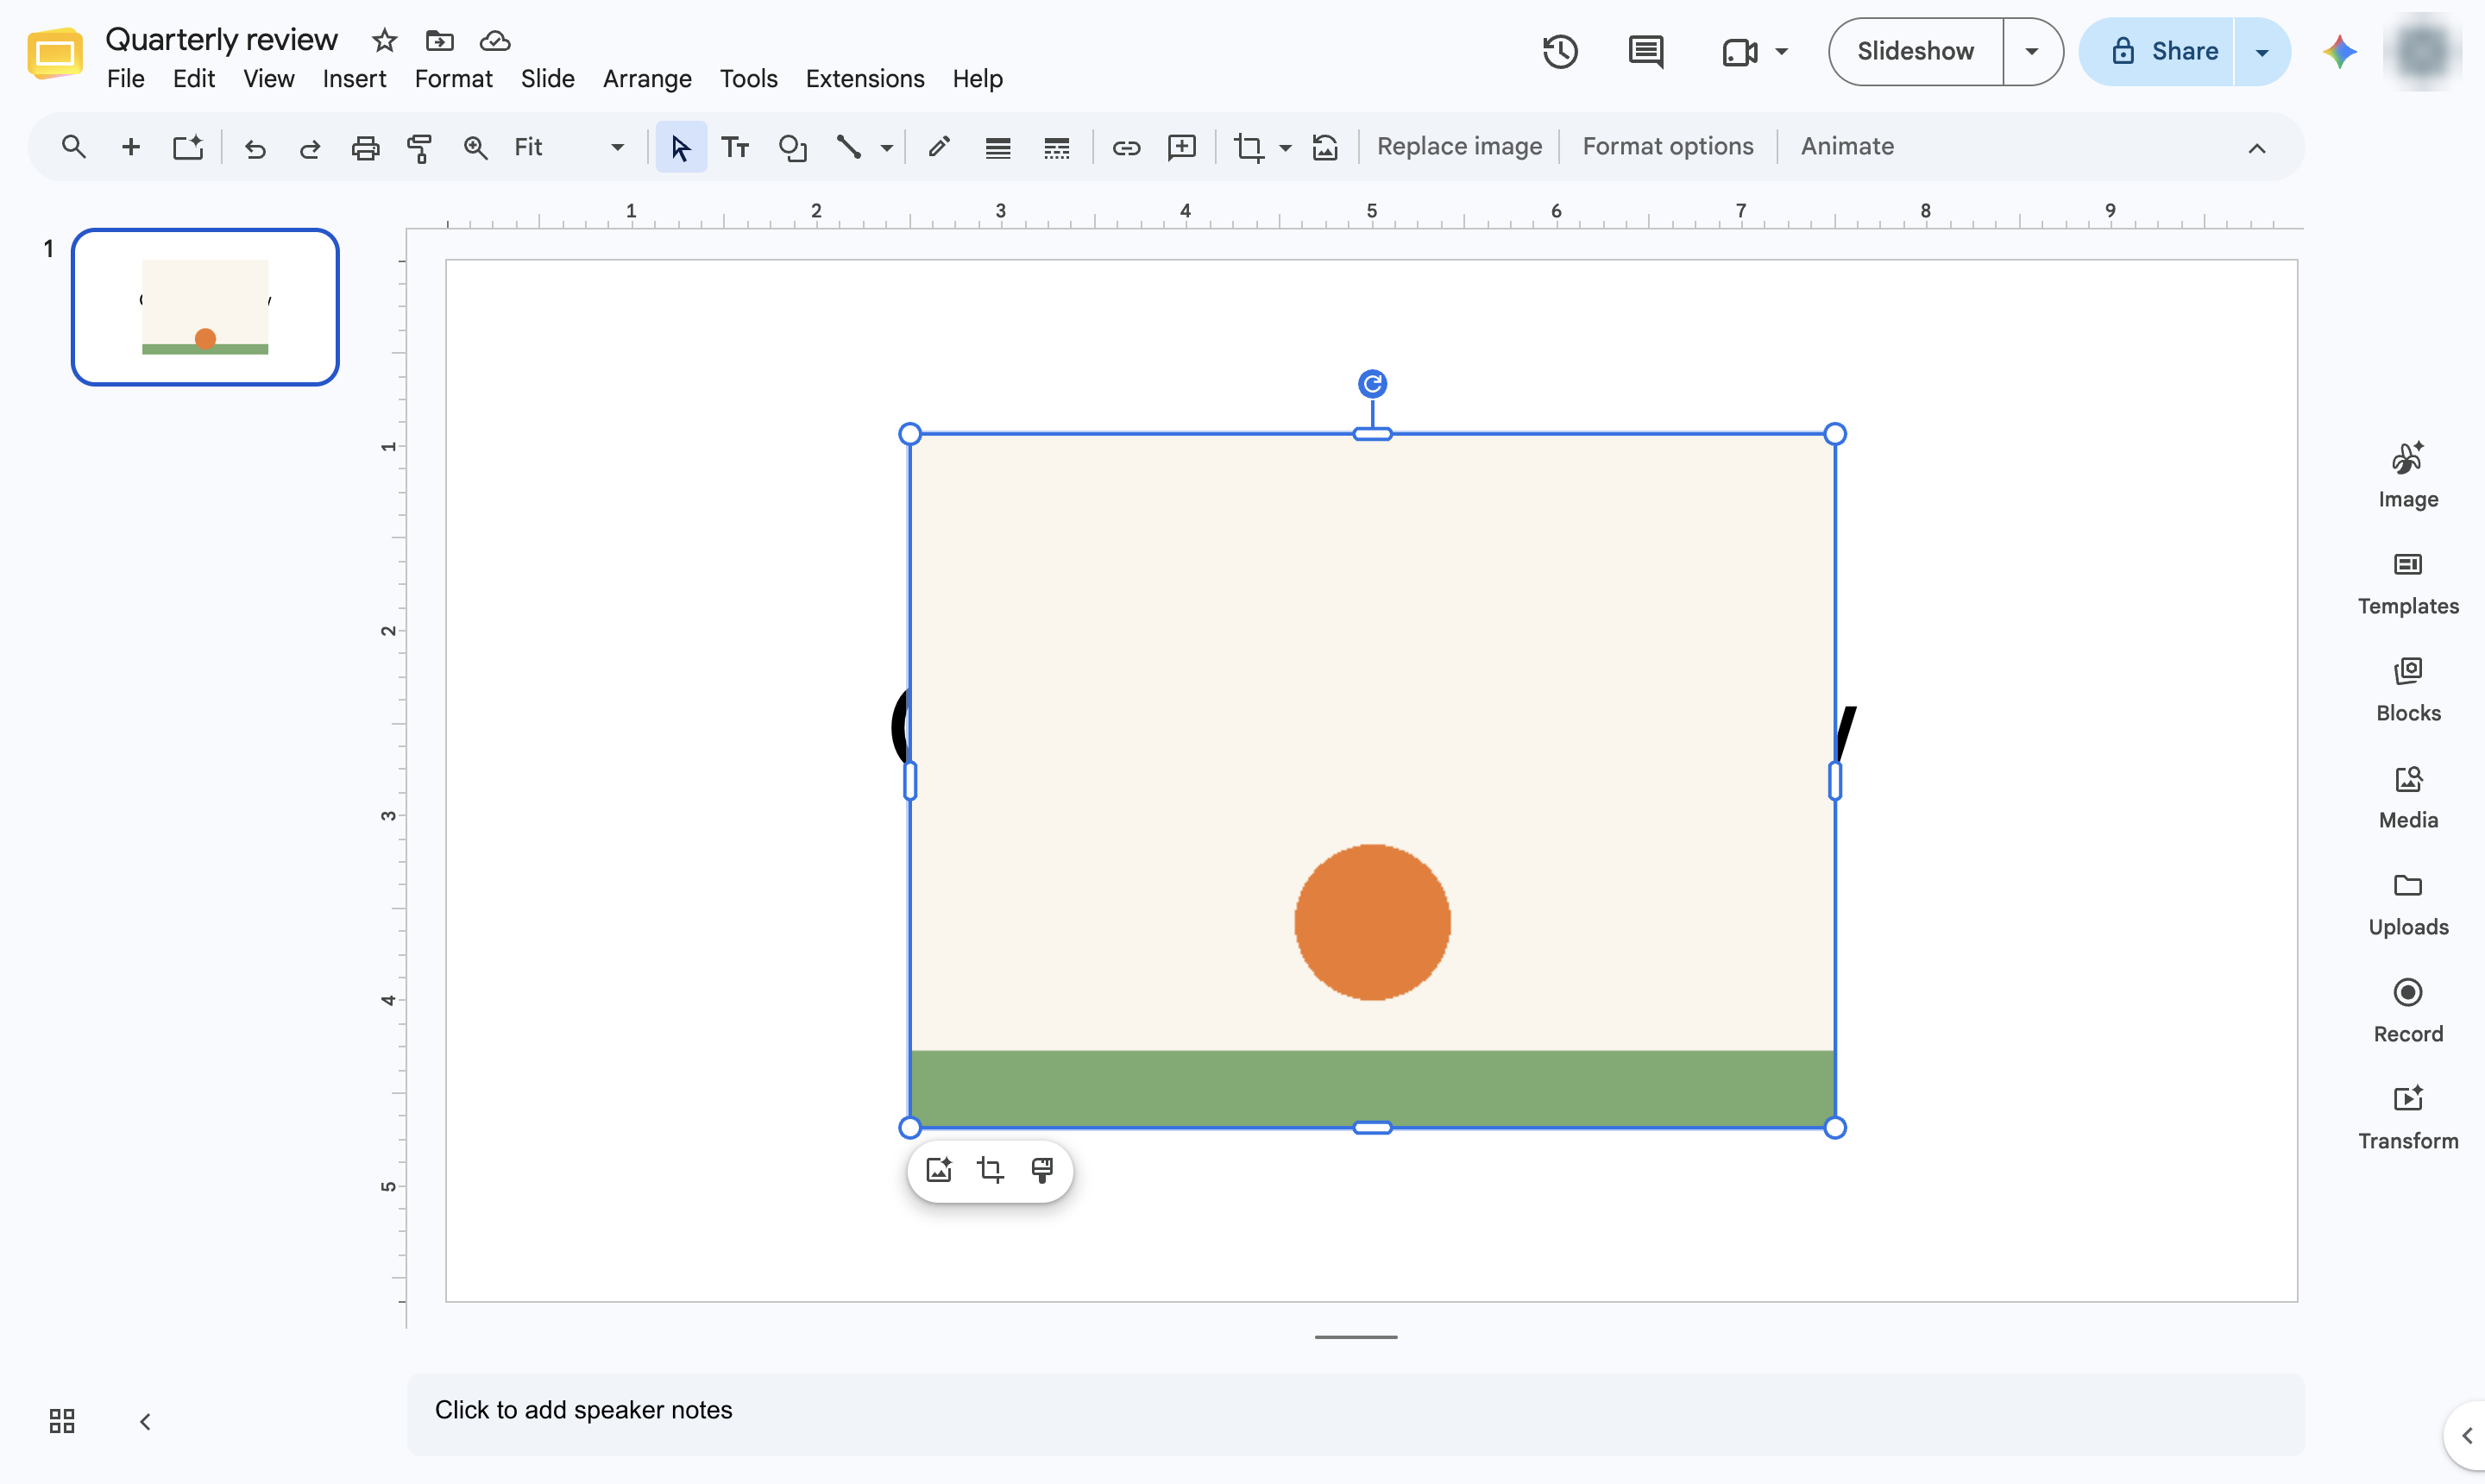The image size is (2485, 1484).
Task: Open Slideshow options dropdown arrow
Action: 2031,51
